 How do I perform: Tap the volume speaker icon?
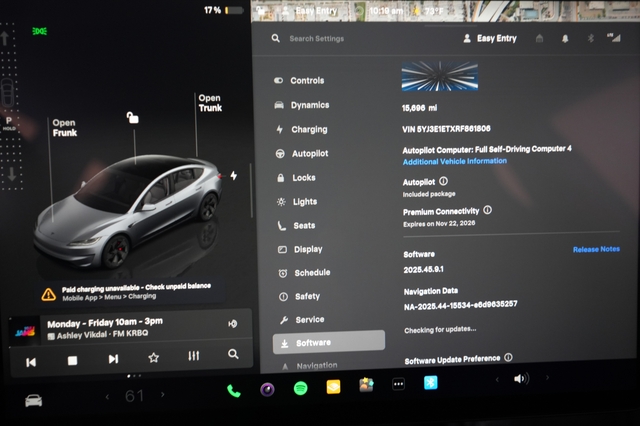[521, 379]
